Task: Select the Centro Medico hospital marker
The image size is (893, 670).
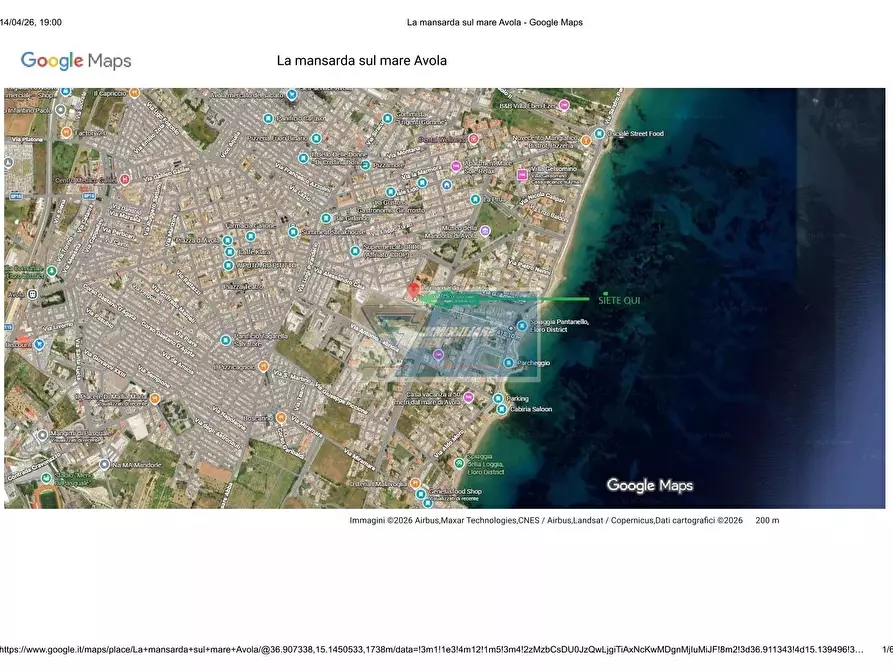Action: click(125, 180)
